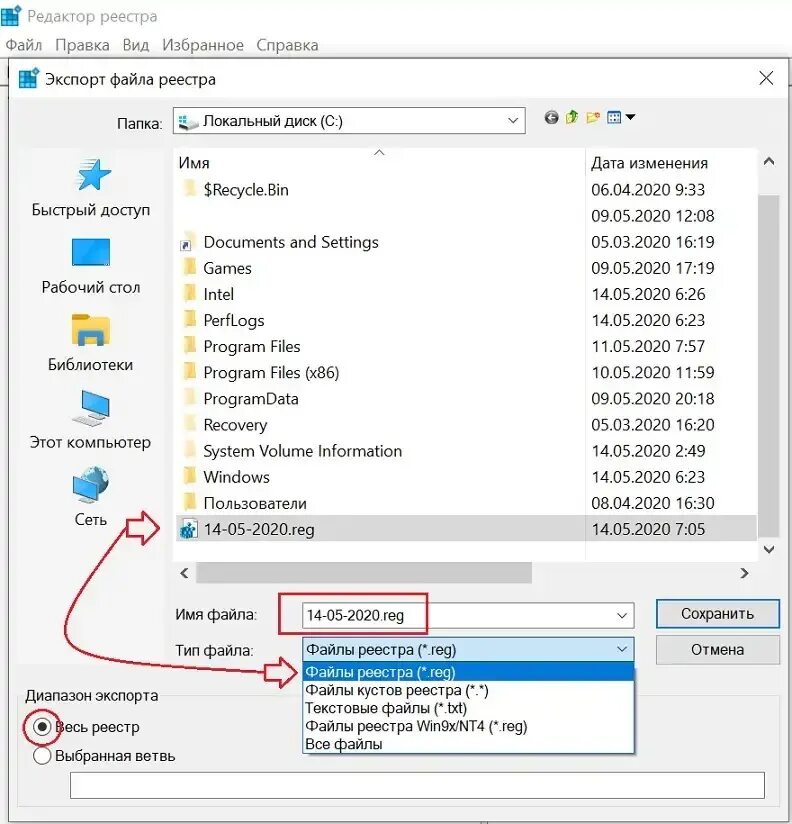
Task: Expand the Папка location dropdown
Action: 512,121
